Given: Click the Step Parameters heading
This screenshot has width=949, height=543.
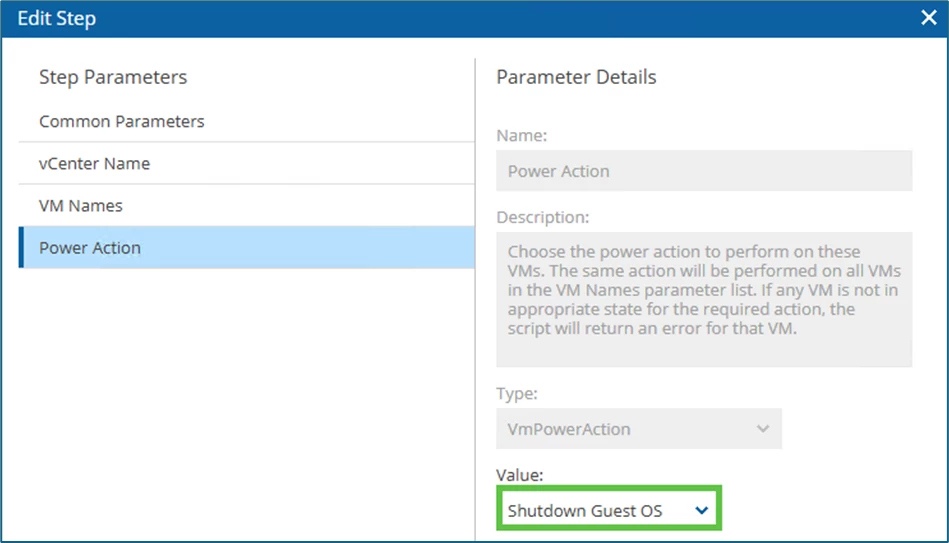Looking at the screenshot, I should (x=113, y=77).
